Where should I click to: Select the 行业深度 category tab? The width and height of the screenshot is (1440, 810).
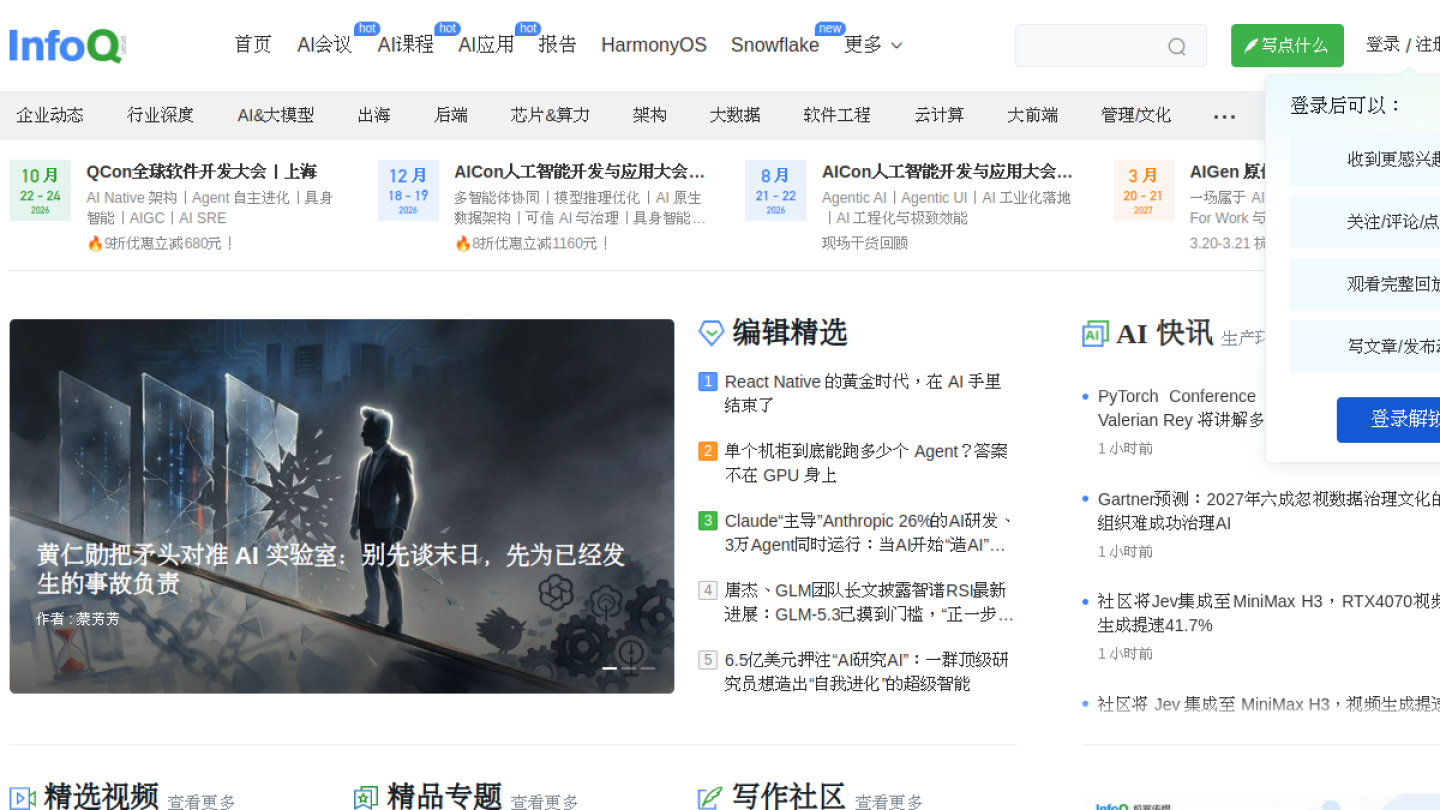160,115
